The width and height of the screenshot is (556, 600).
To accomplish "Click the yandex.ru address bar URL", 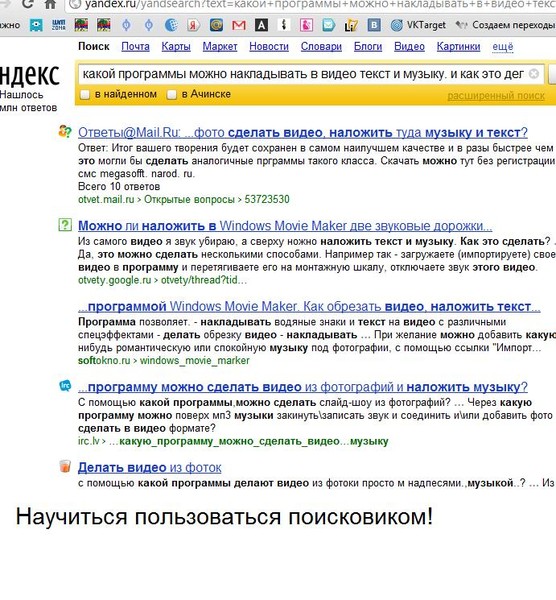I will pyautogui.click(x=320, y=5).
